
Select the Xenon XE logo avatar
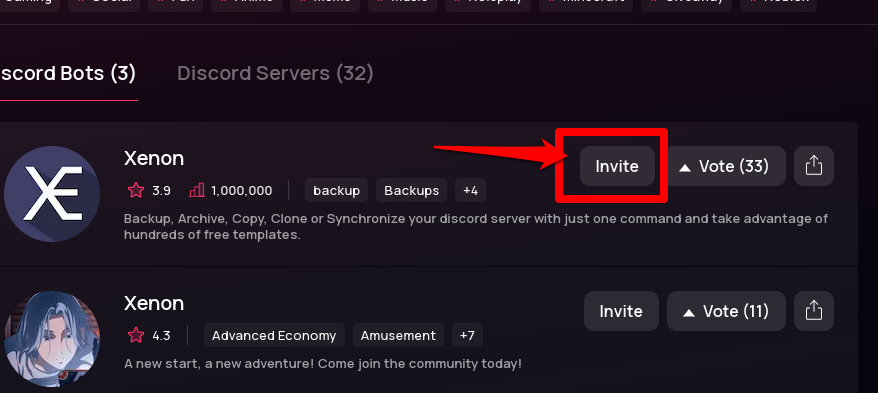click(52, 194)
